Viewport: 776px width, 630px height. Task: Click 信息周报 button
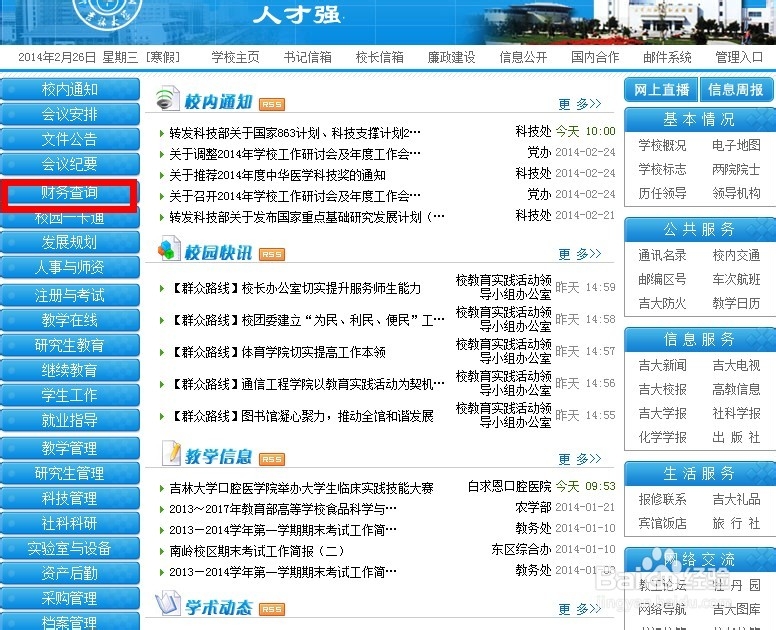pyautogui.click(x=736, y=90)
